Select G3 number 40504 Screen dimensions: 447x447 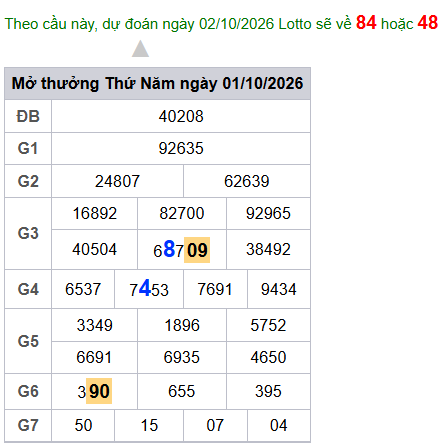click(x=95, y=249)
